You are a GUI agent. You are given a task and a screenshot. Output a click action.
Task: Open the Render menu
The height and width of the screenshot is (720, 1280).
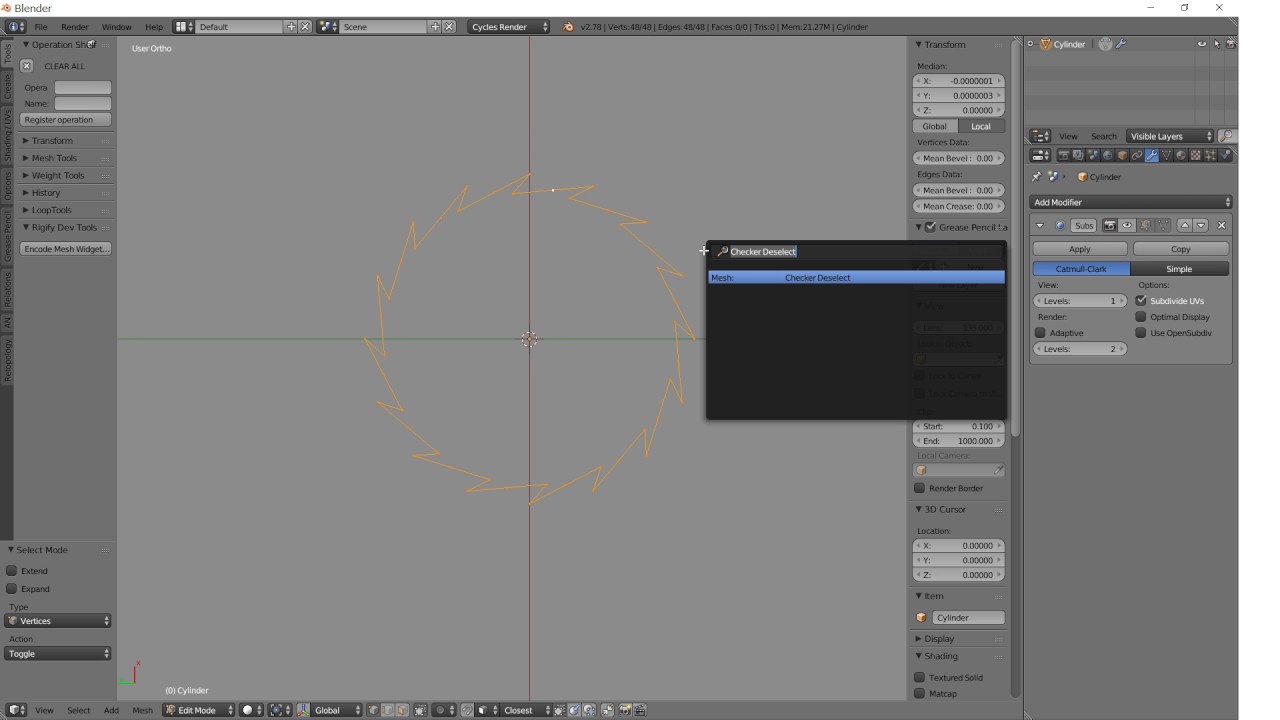75,27
